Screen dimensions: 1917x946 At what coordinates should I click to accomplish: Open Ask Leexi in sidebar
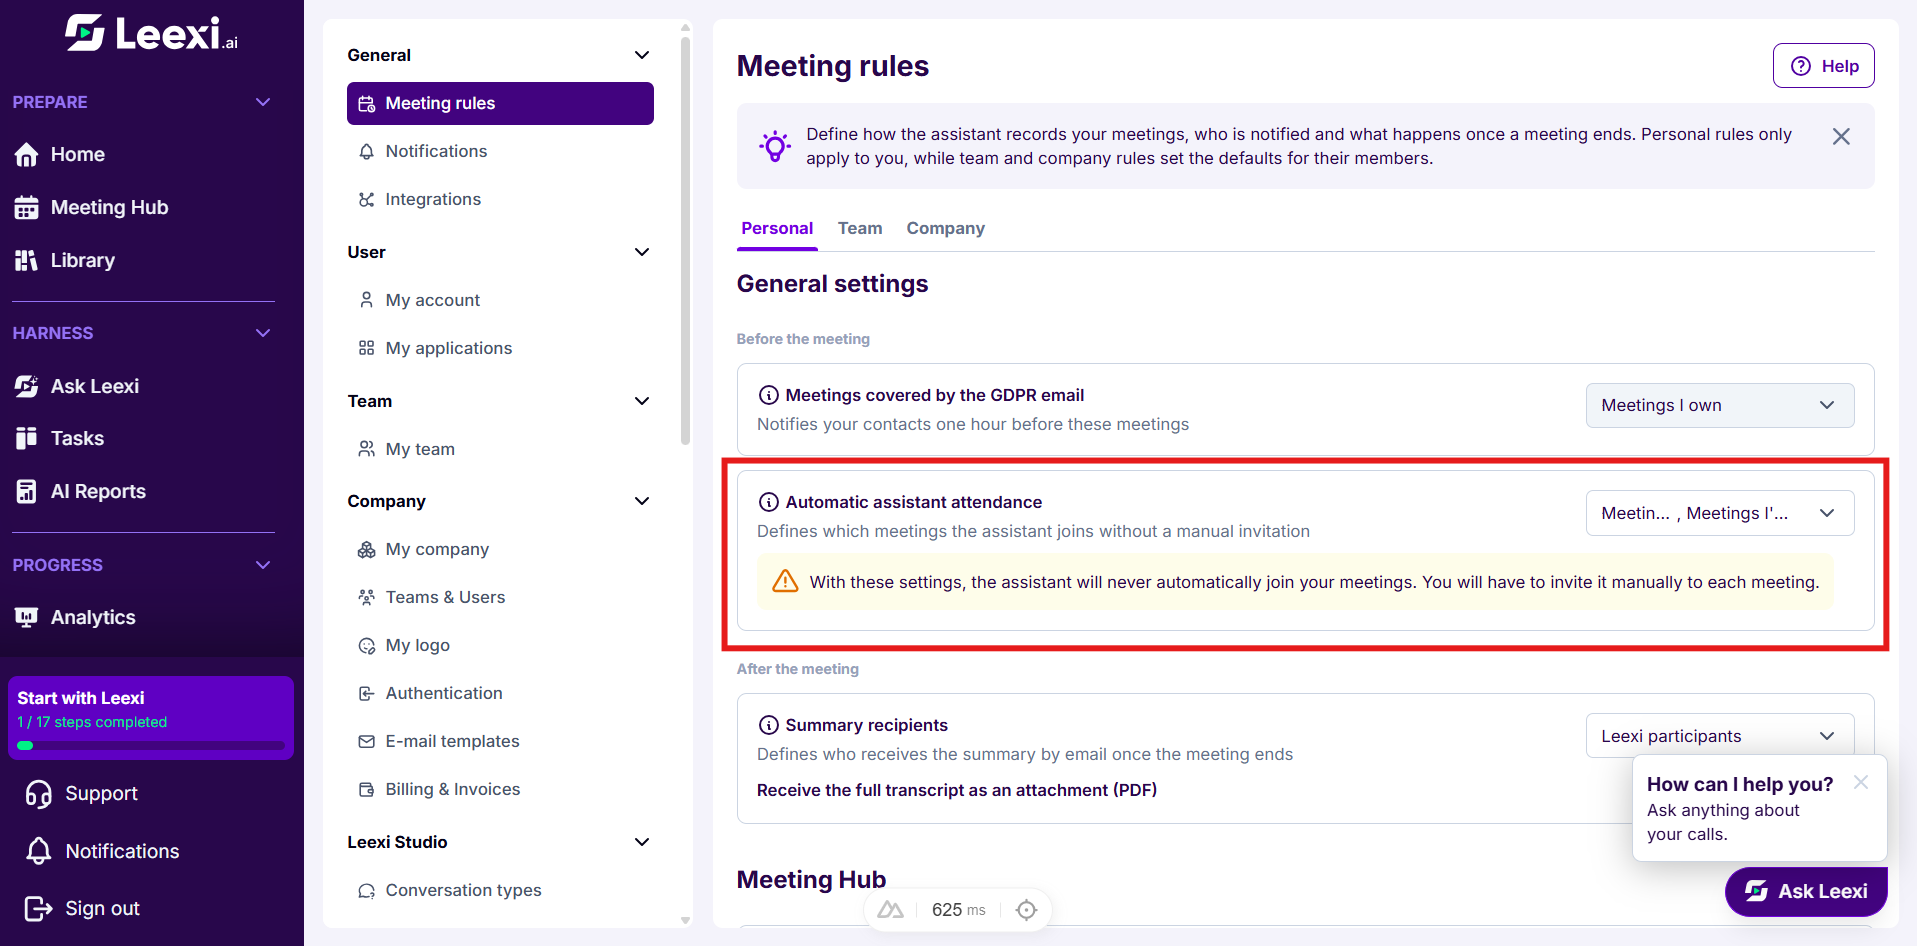77,386
